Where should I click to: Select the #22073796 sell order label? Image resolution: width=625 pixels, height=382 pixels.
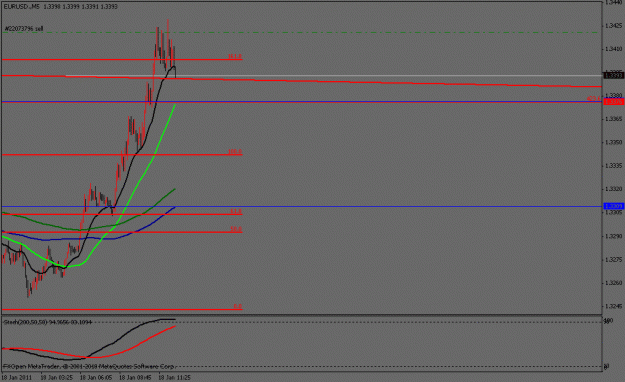(x=24, y=29)
